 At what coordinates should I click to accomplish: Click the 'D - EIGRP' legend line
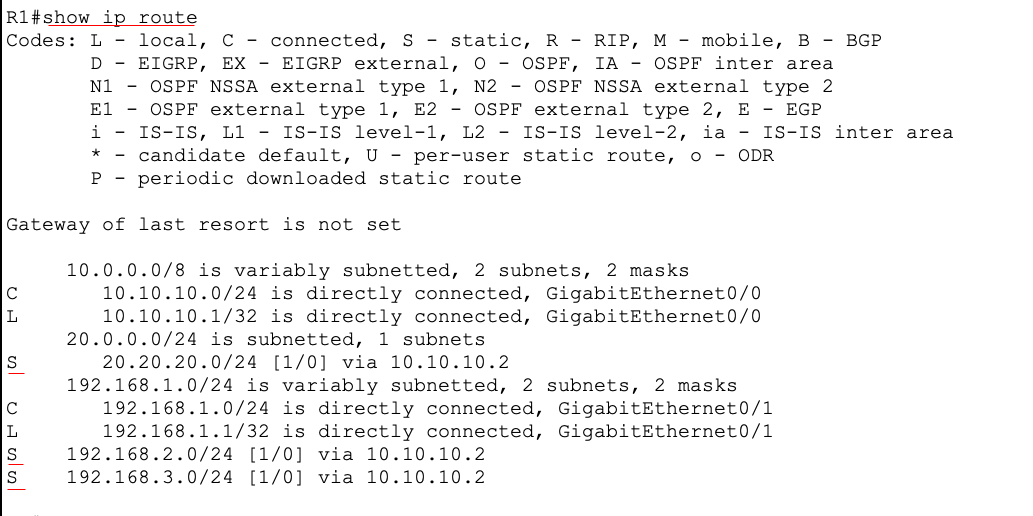(462, 64)
